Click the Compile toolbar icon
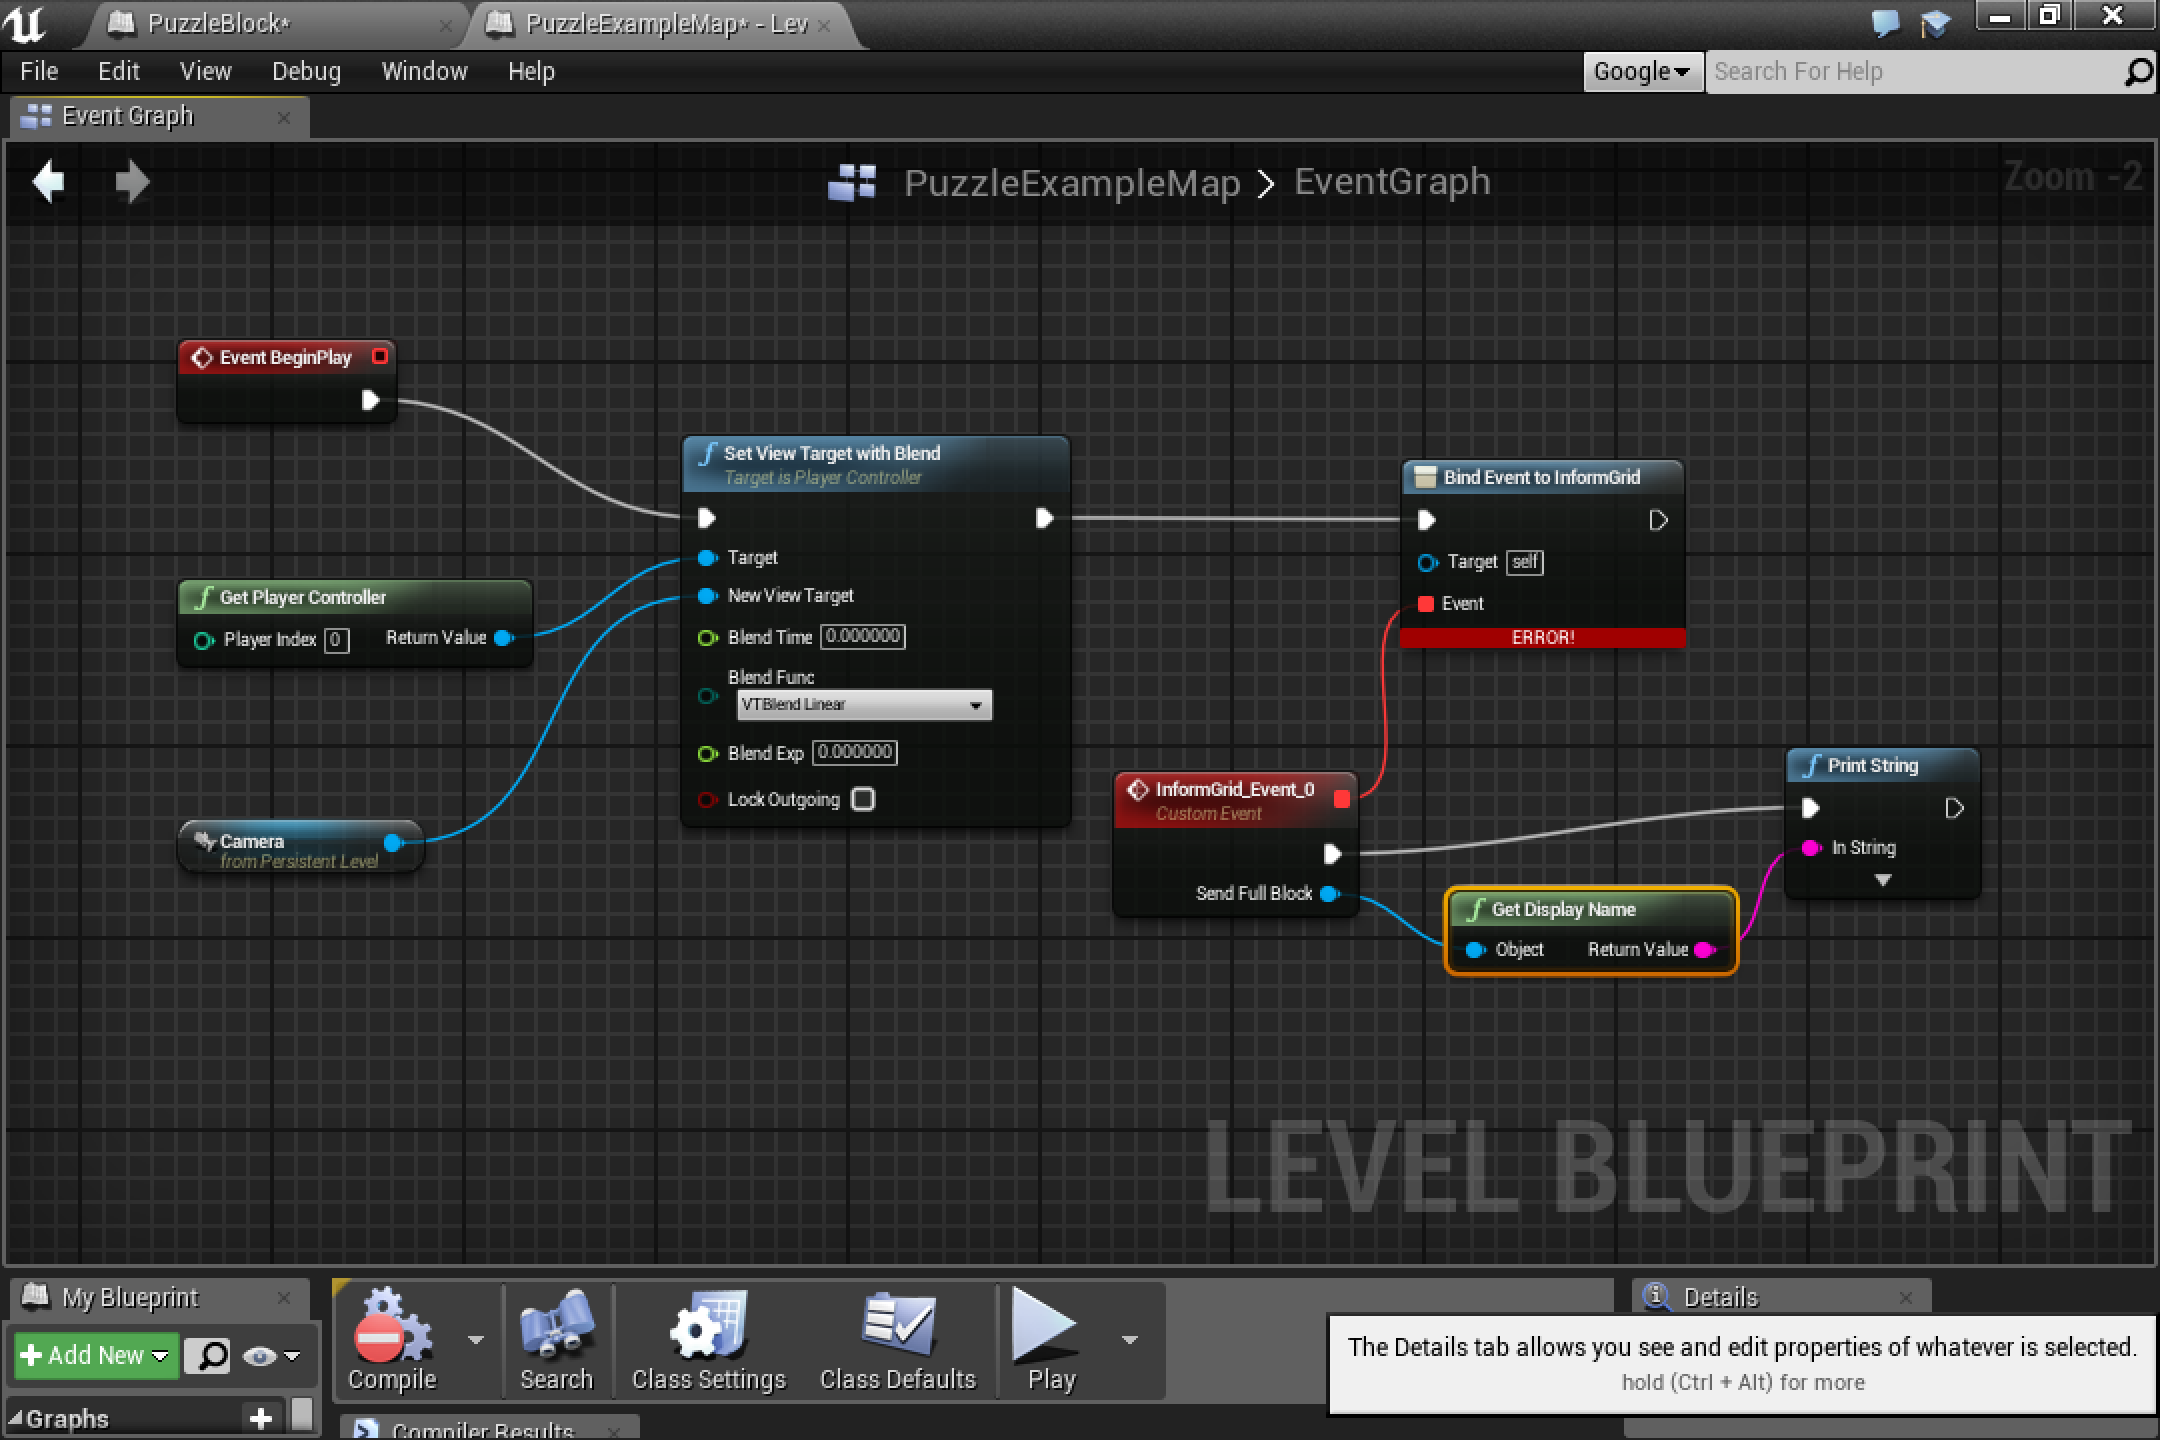This screenshot has height=1440, width=2160. pos(392,1340)
